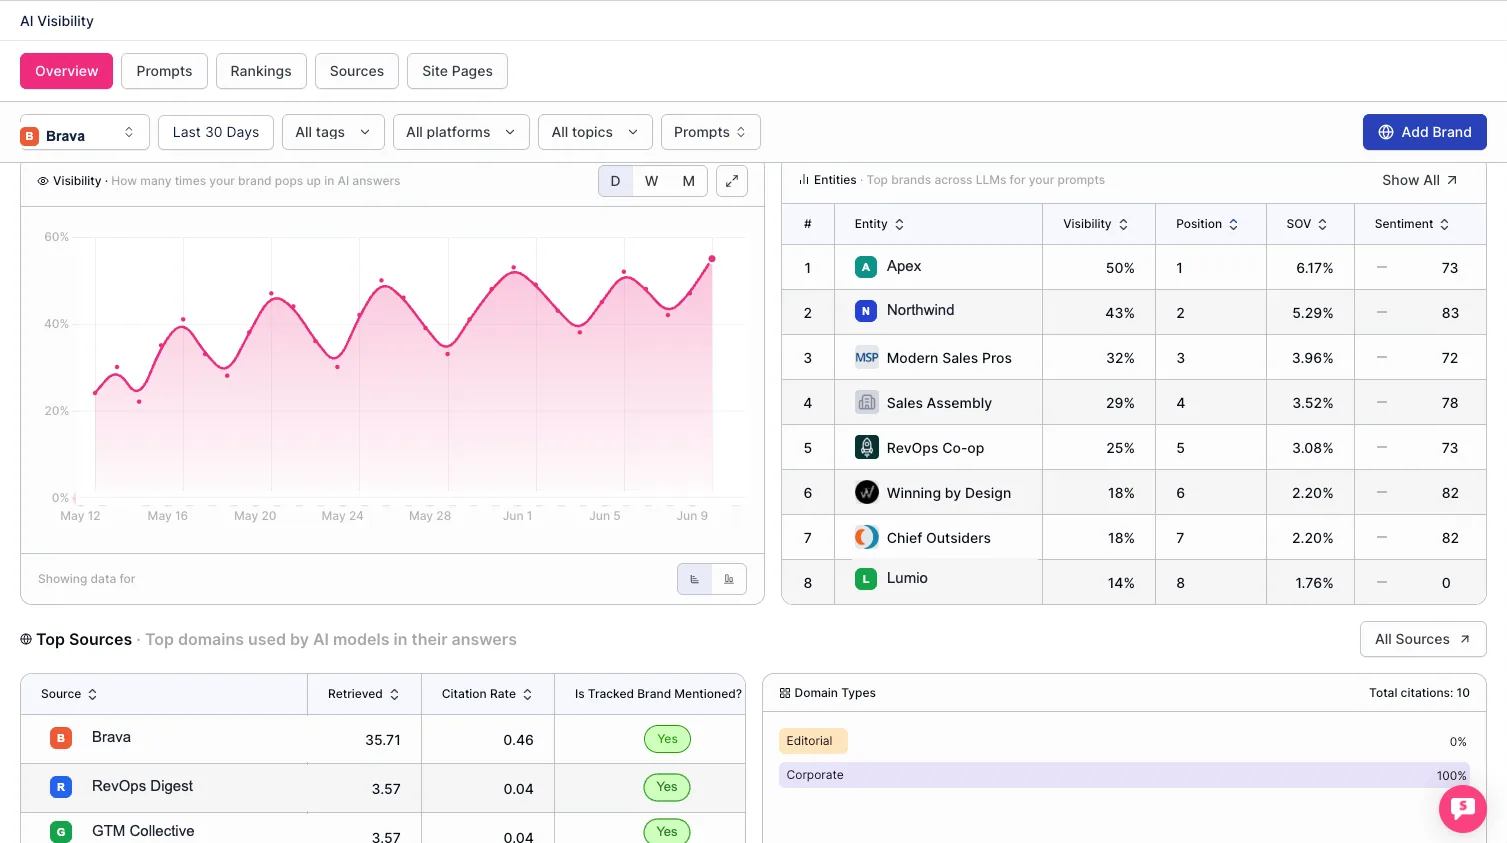Click the Winning by Design logo

point(866,492)
